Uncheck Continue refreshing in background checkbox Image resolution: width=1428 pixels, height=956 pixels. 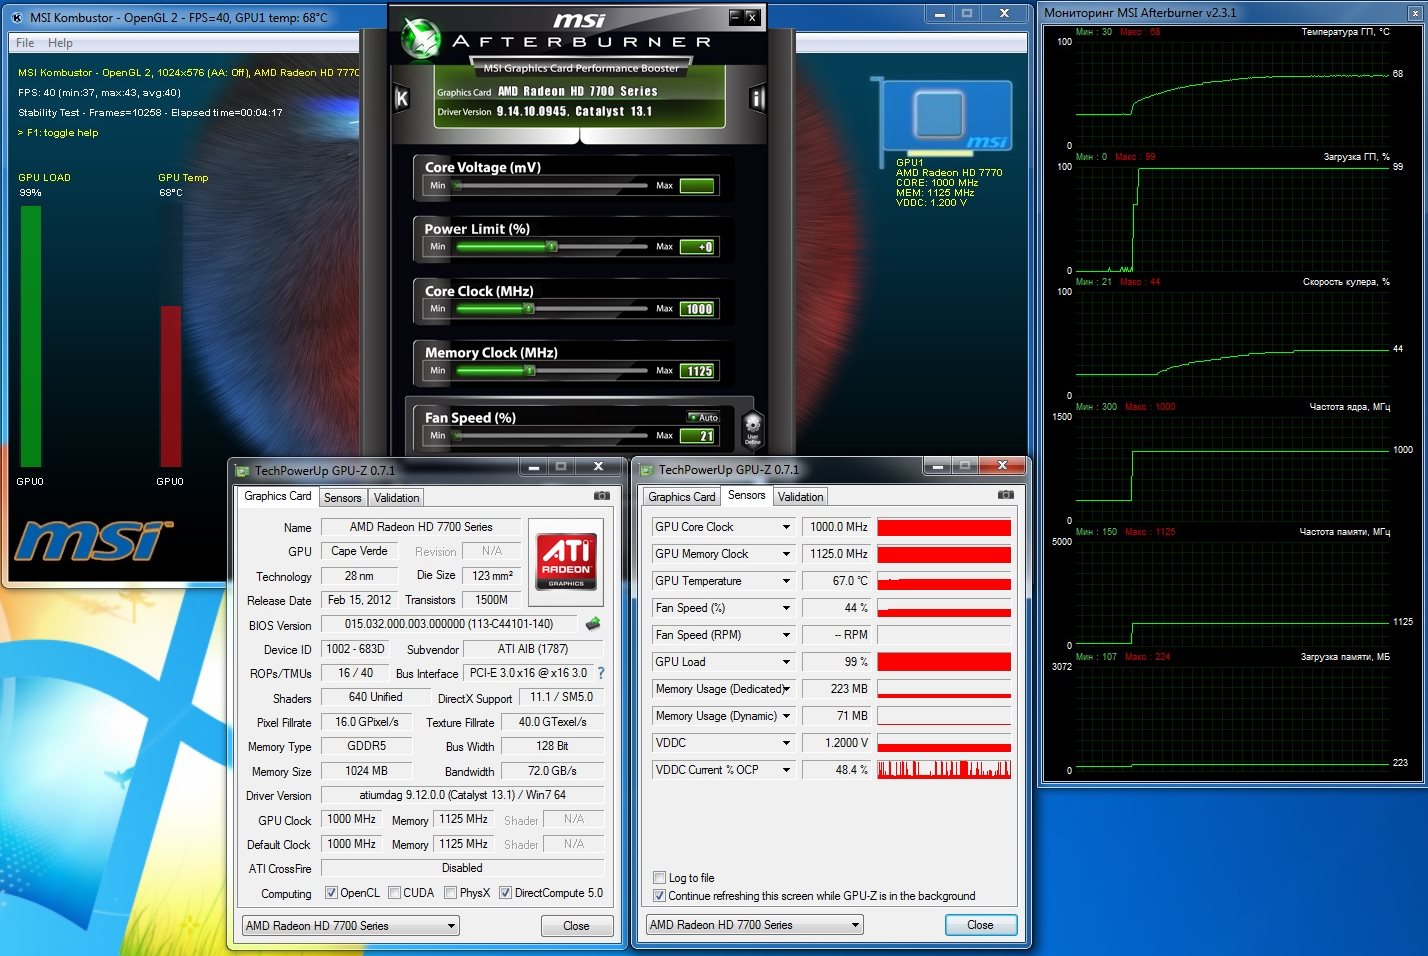[659, 896]
